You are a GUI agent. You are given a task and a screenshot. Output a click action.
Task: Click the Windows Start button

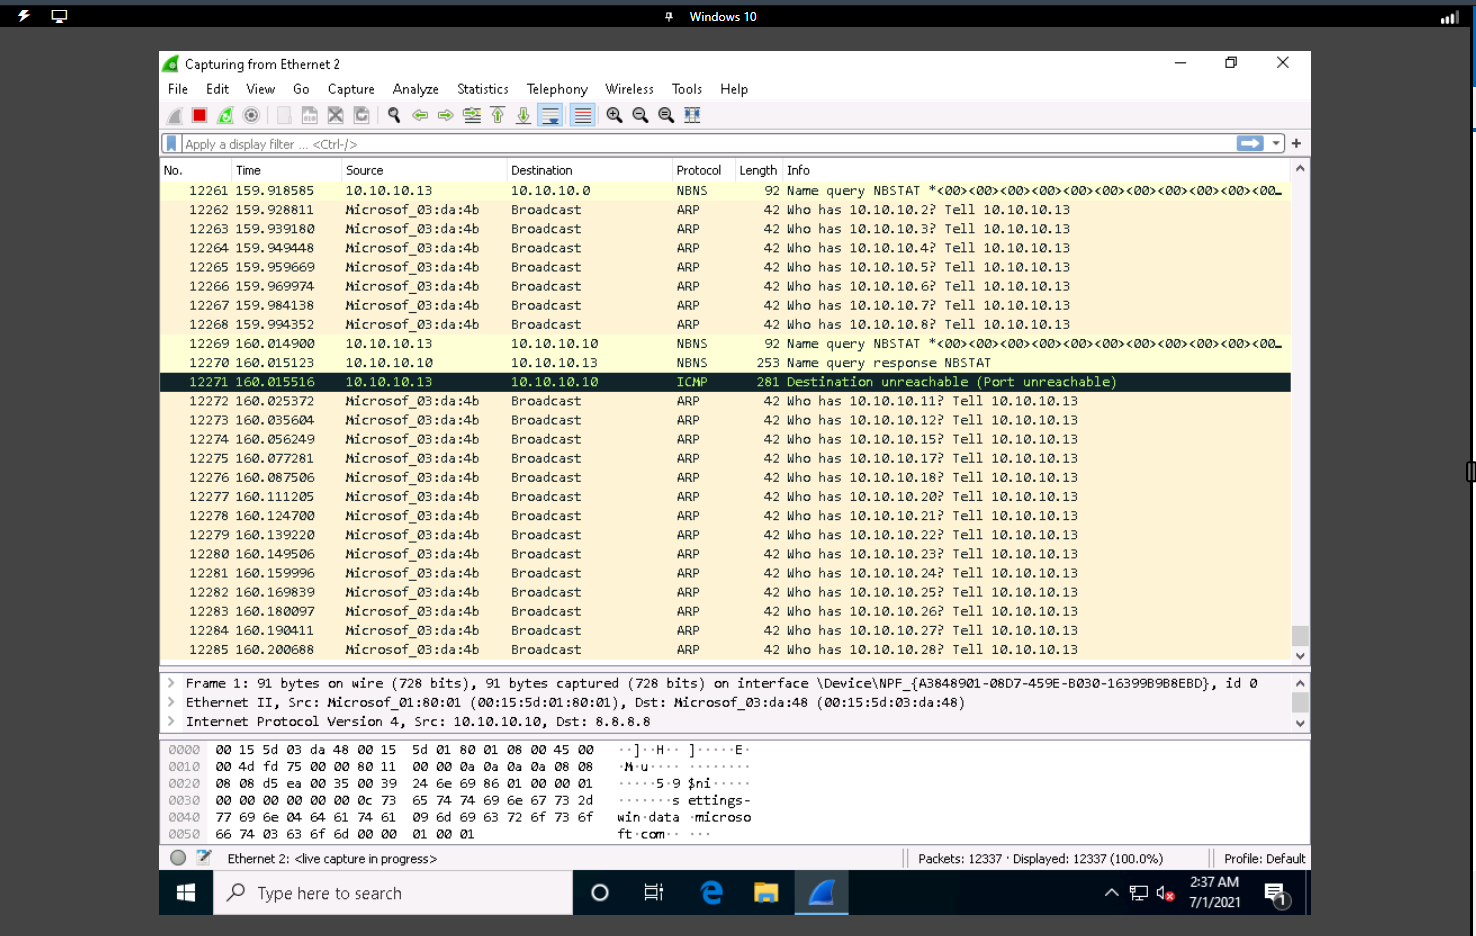point(186,893)
